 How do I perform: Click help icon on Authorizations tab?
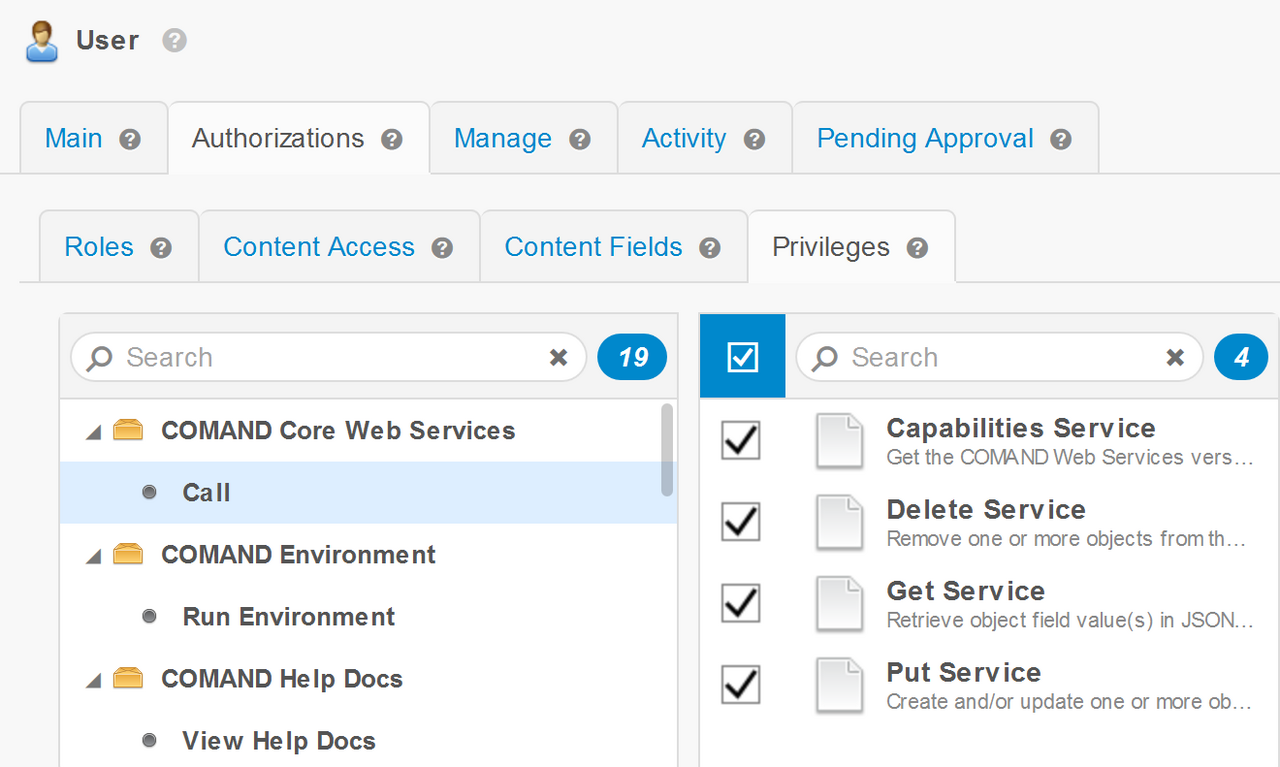click(392, 139)
